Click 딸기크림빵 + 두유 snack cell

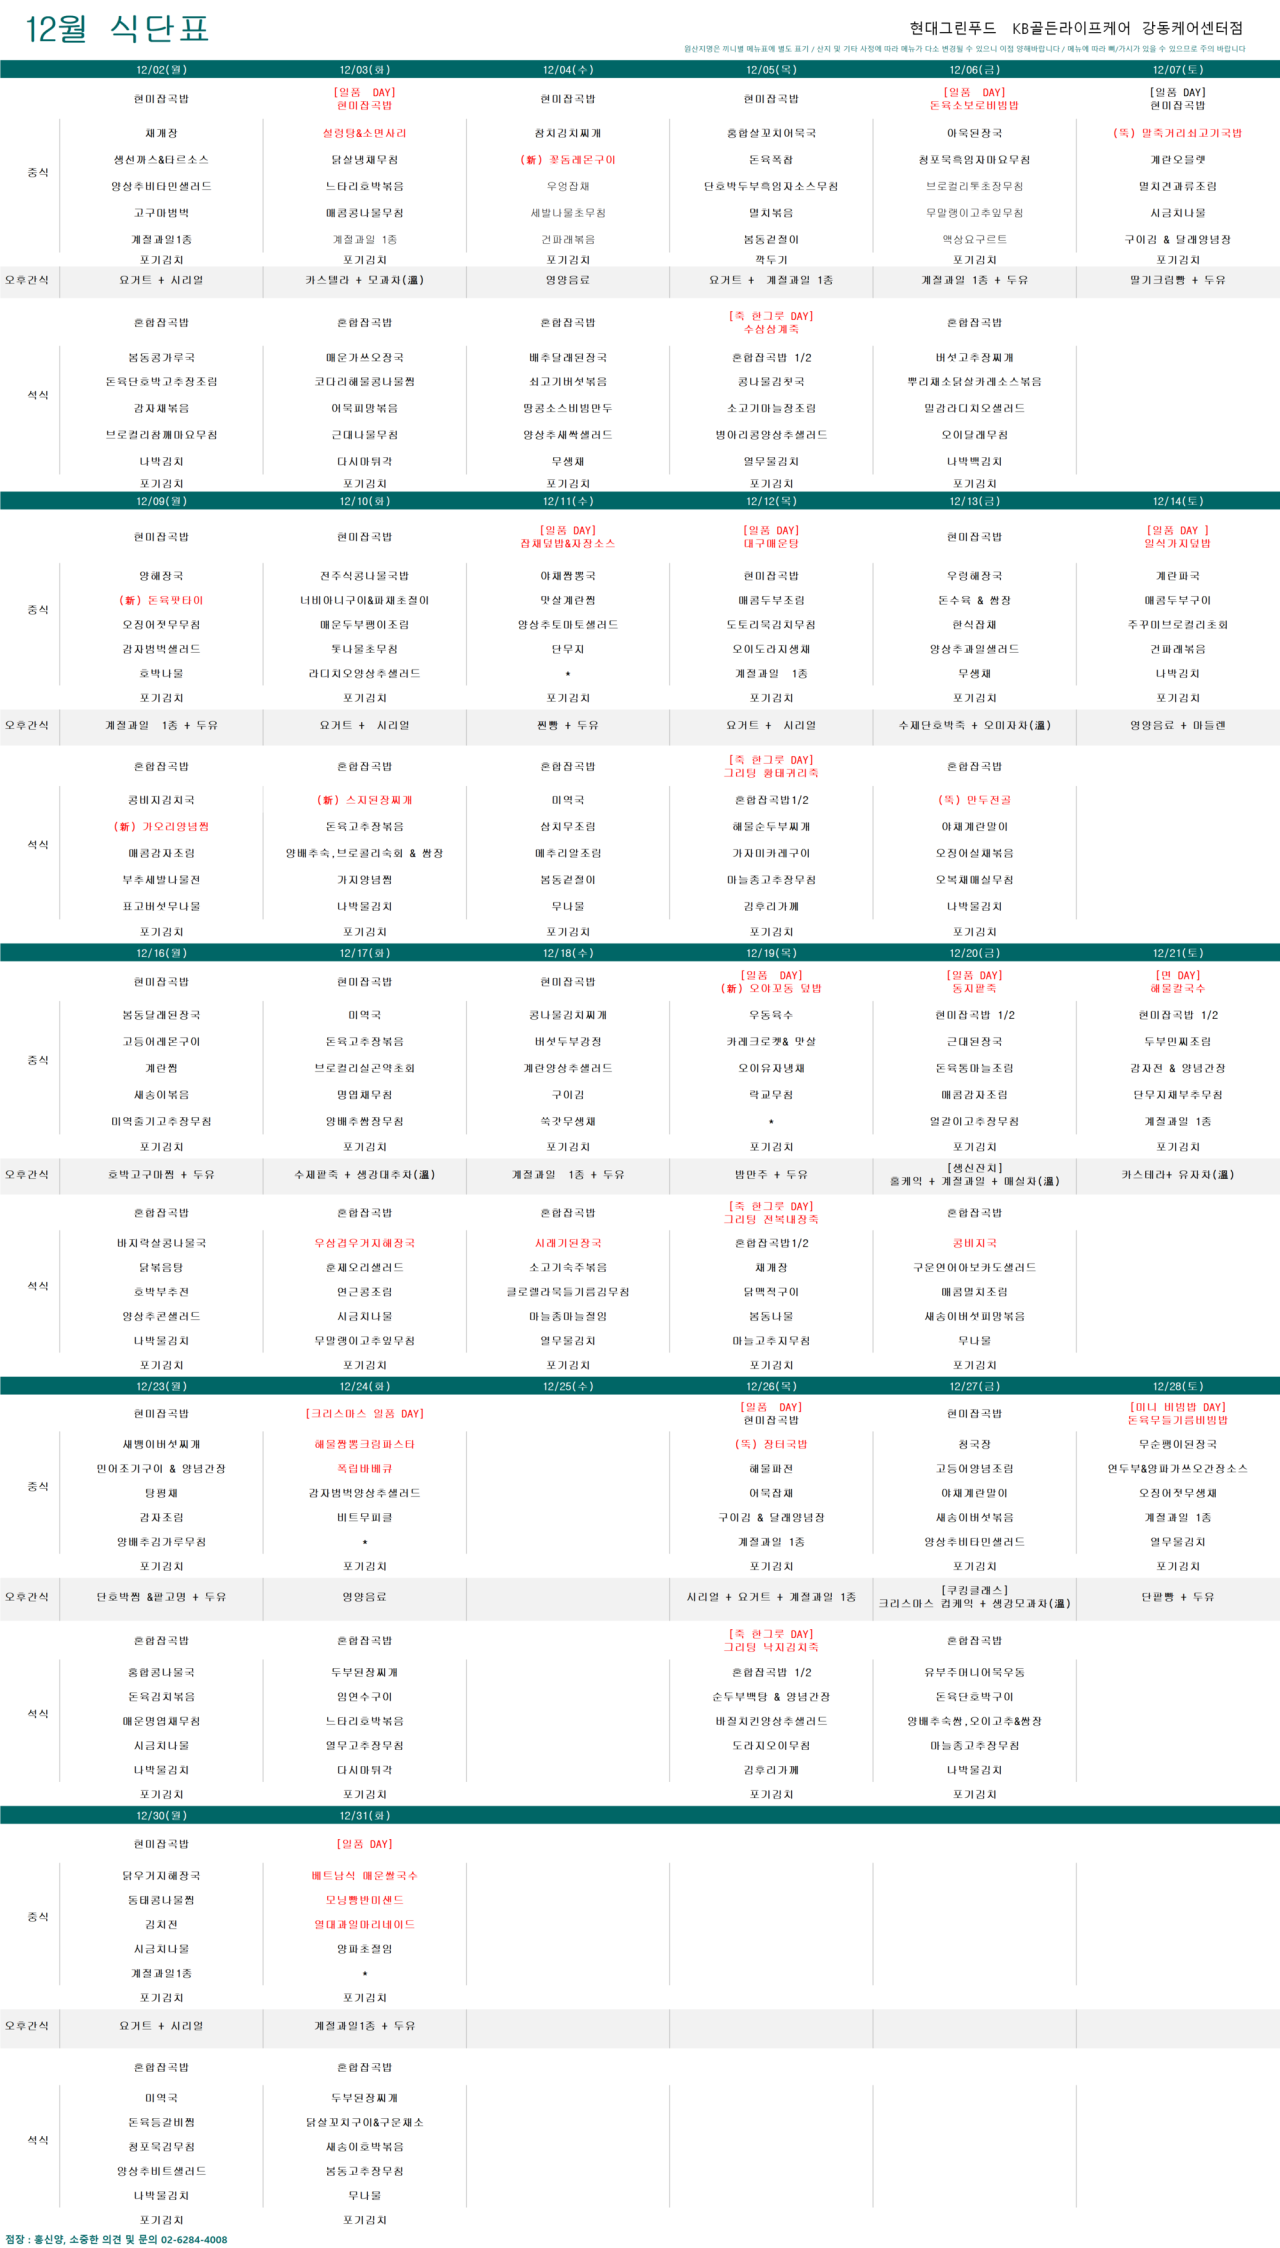point(1178,280)
